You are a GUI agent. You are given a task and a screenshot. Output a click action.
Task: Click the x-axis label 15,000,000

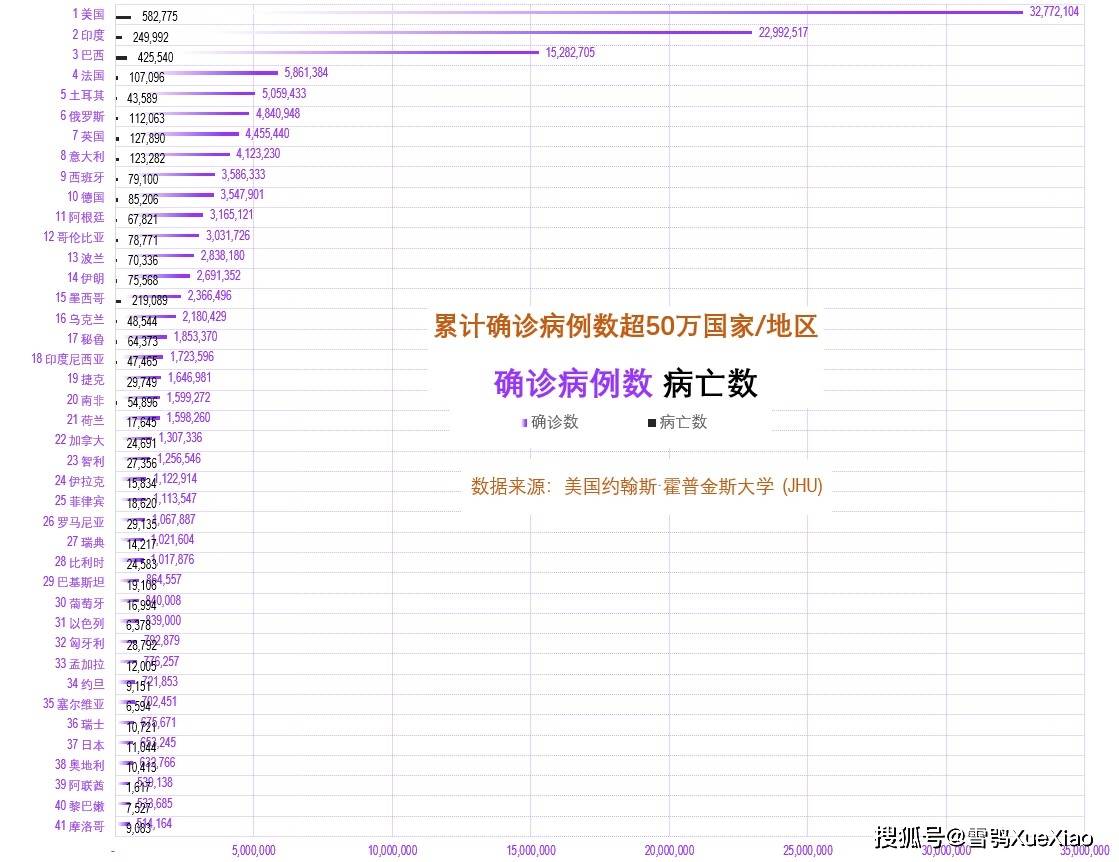point(531,850)
